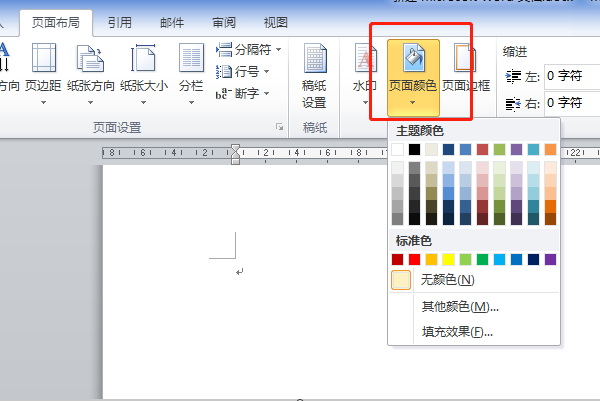This screenshot has width=600, height=401.
Task: Expand the 行号 dropdown arrow
Action: coord(266,72)
